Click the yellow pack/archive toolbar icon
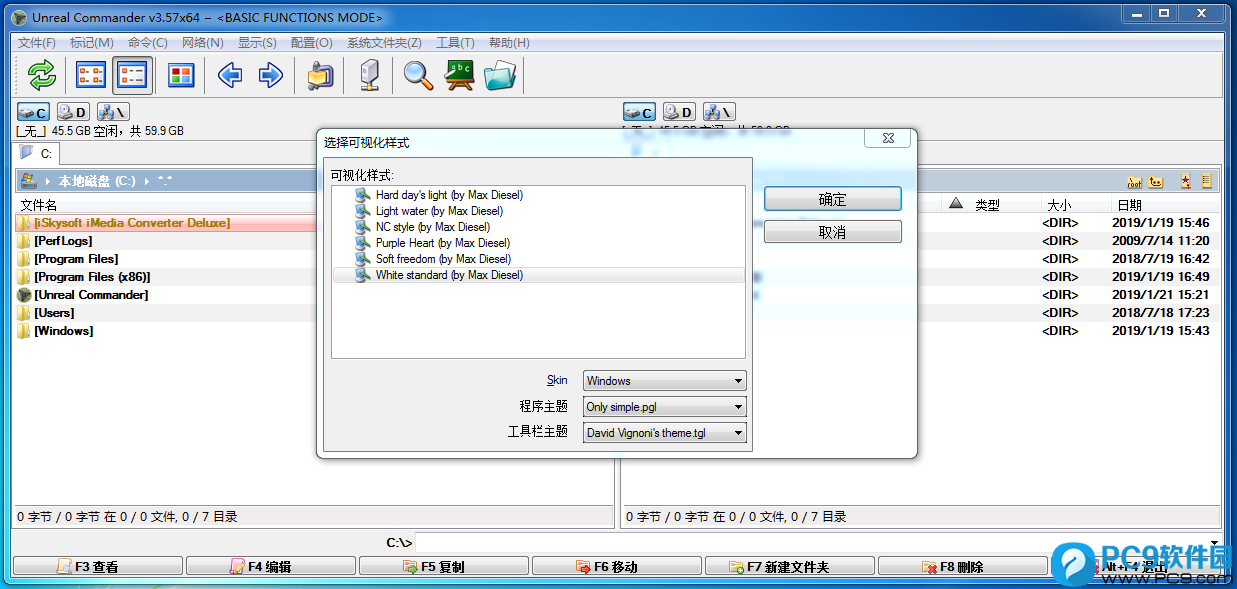The height and width of the screenshot is (589, 1237). click(x=320, y=75)
